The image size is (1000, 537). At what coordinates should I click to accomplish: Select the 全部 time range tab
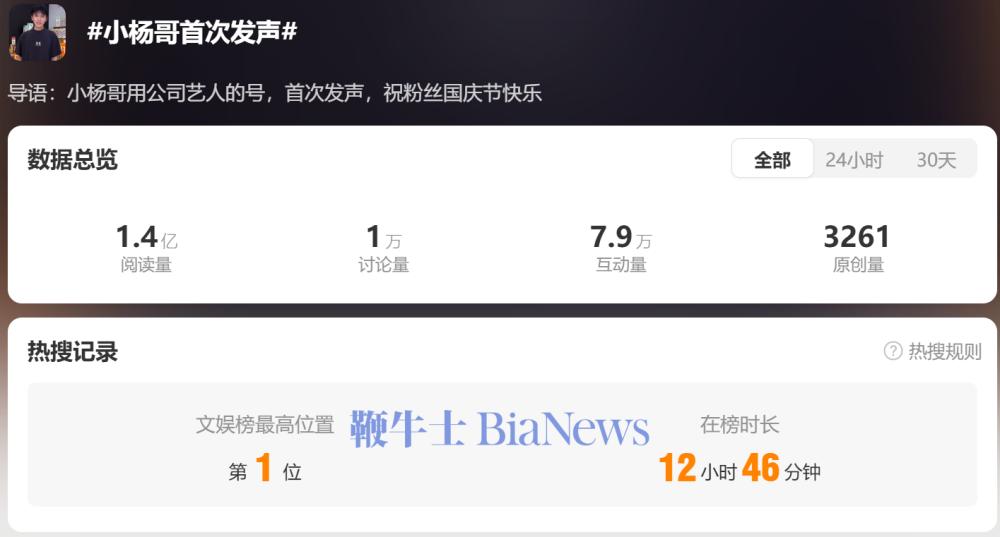772,159
